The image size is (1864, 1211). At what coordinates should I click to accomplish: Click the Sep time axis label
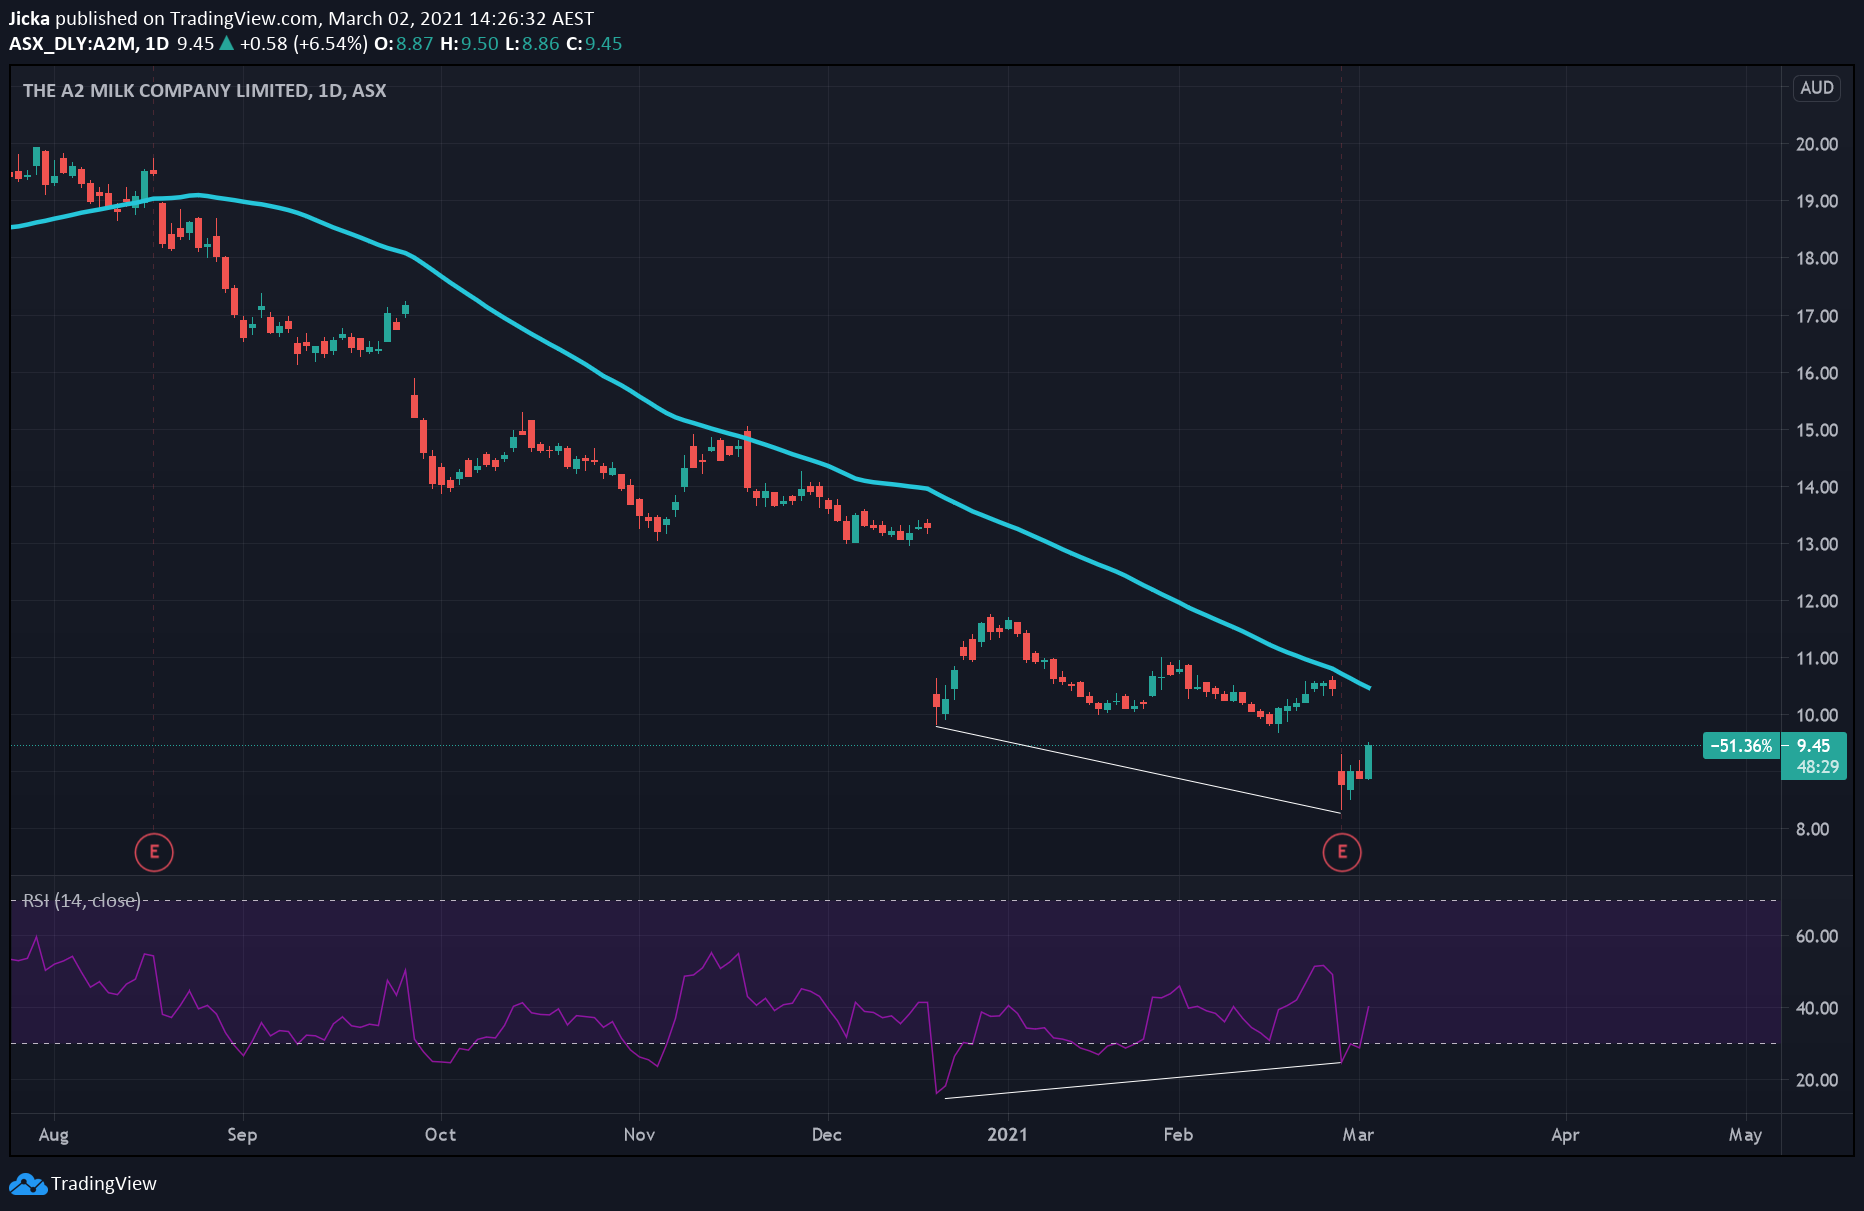[242, 1135]
